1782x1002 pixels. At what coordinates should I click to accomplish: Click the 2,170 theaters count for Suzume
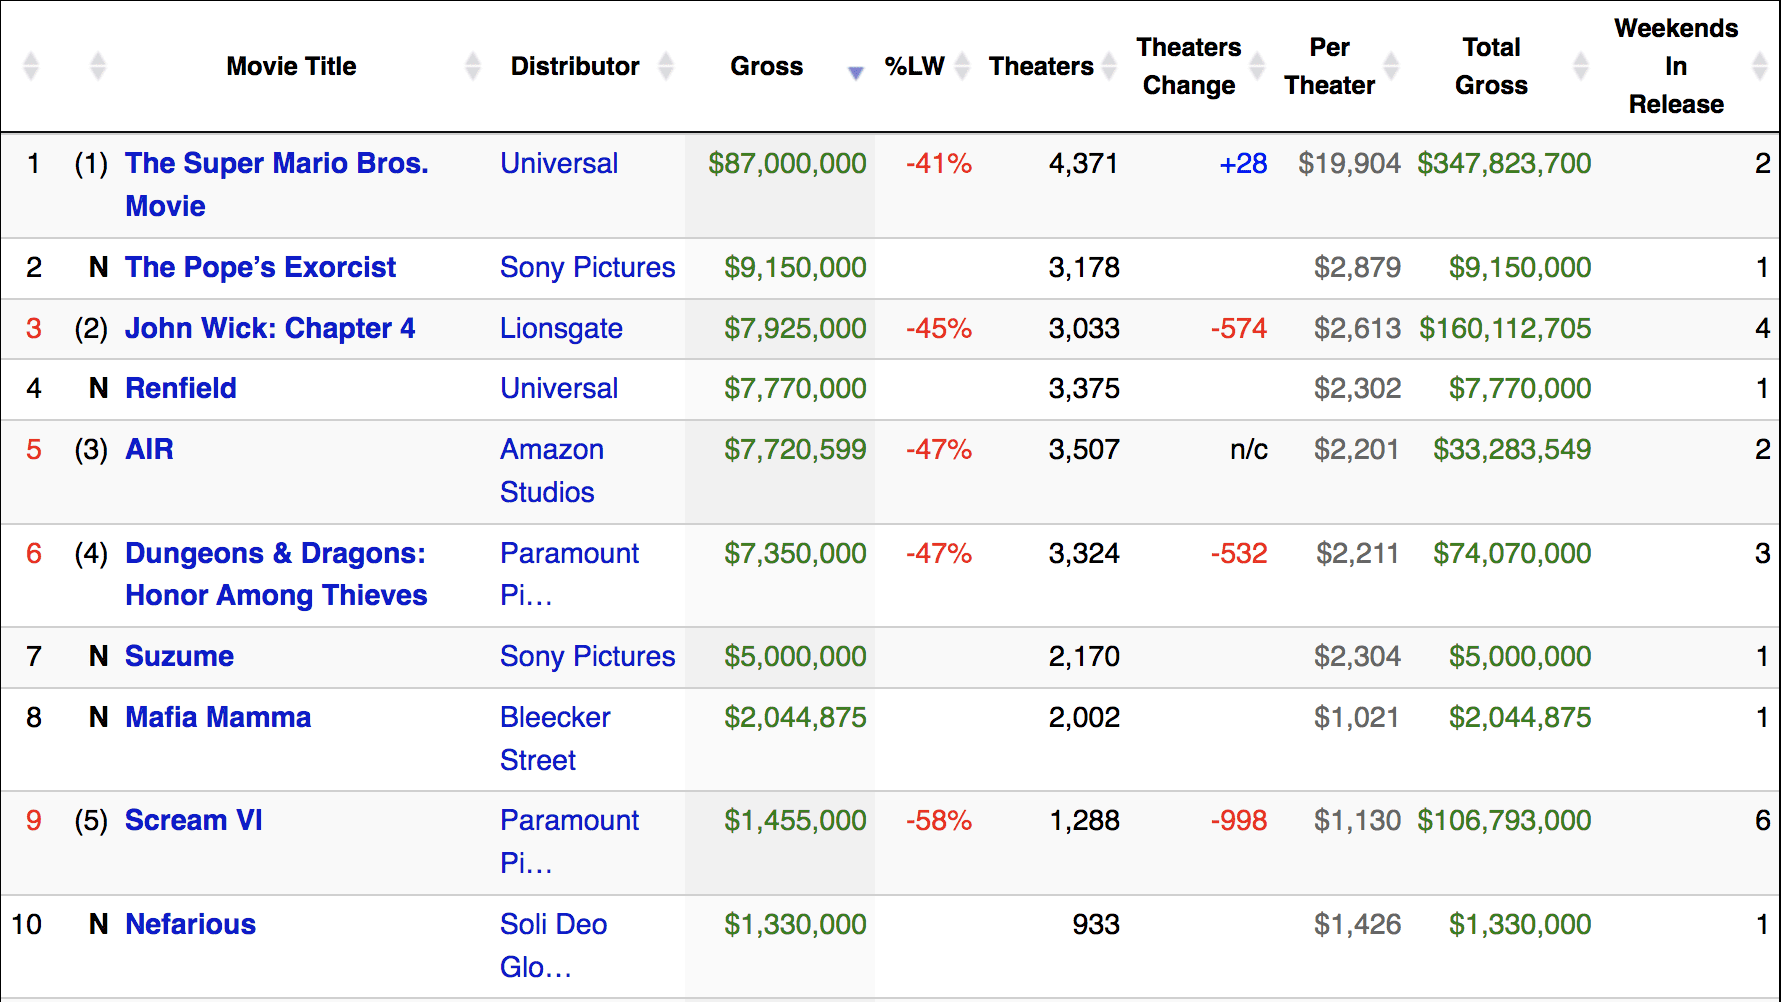tap(1084, 656)
